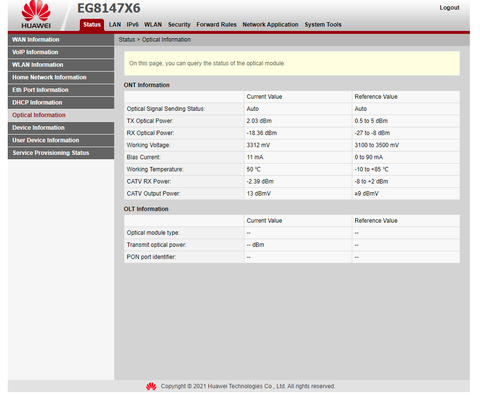
Task: Select the RX Optical Power label
Action: [x=150, y=133]
